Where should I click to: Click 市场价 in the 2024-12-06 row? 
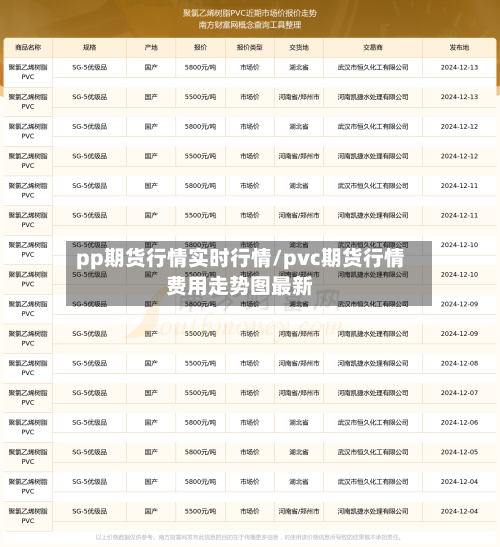tap(249, 422)
